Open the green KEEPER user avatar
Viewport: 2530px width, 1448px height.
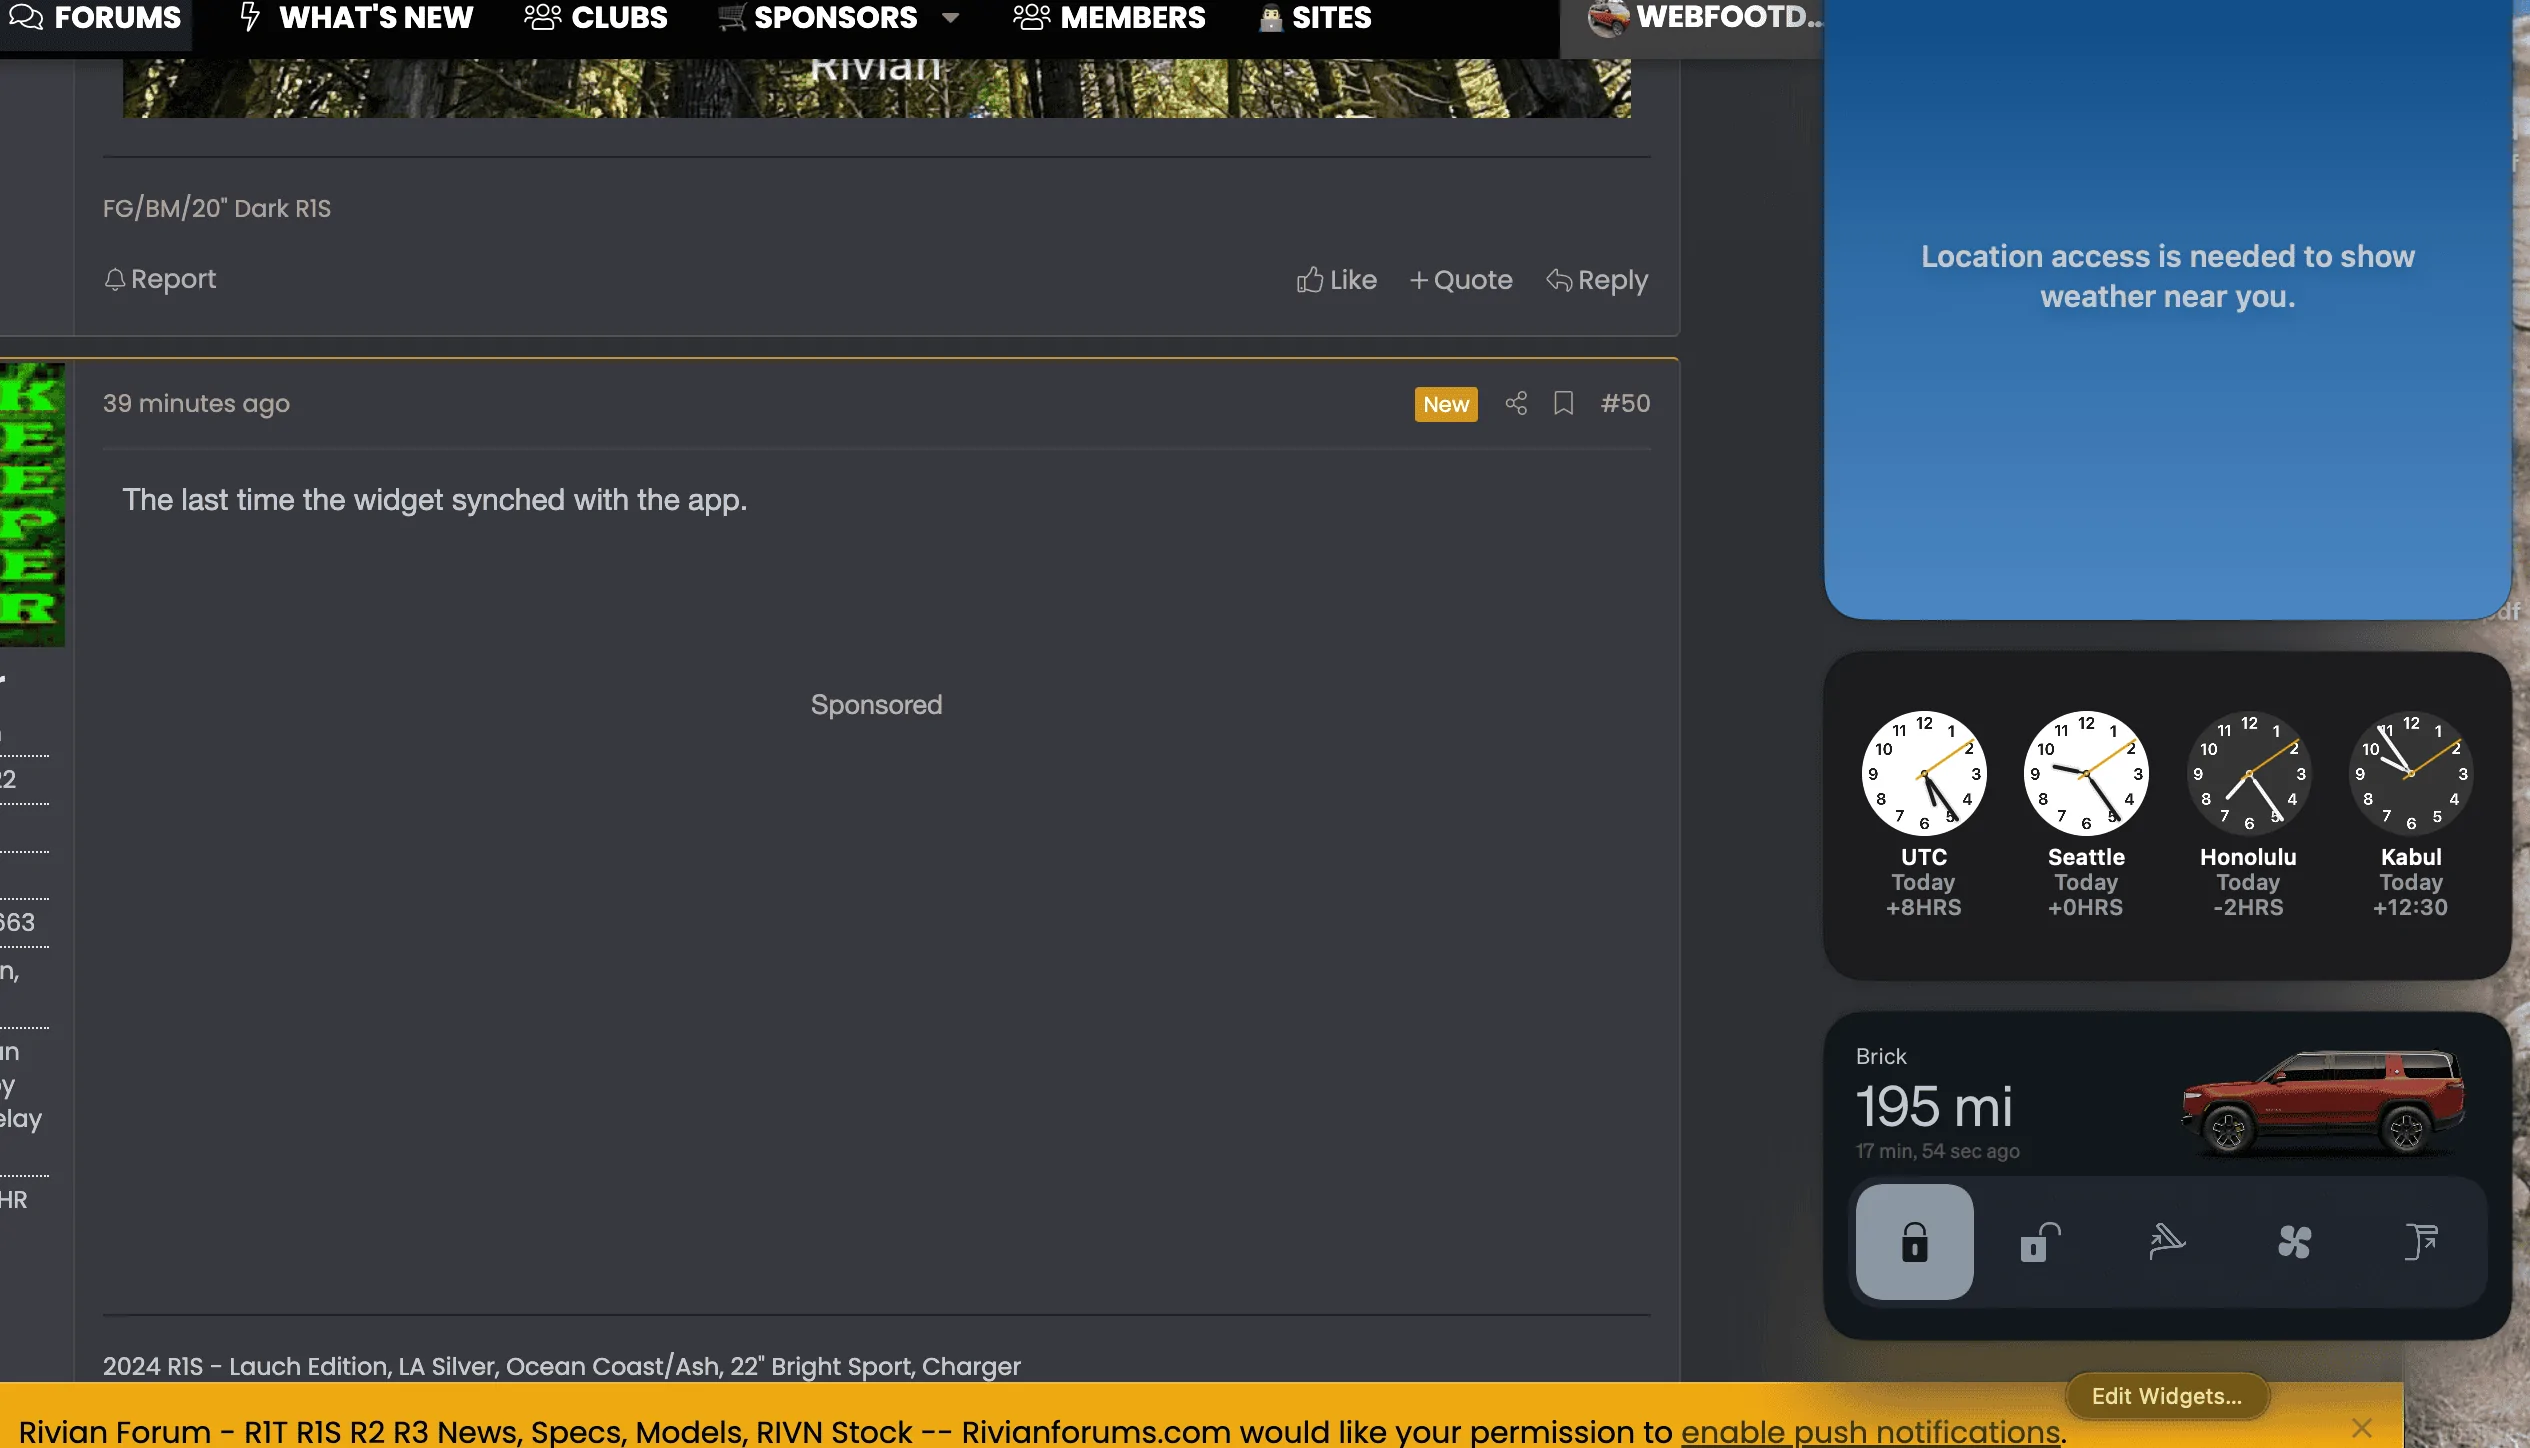32,505
